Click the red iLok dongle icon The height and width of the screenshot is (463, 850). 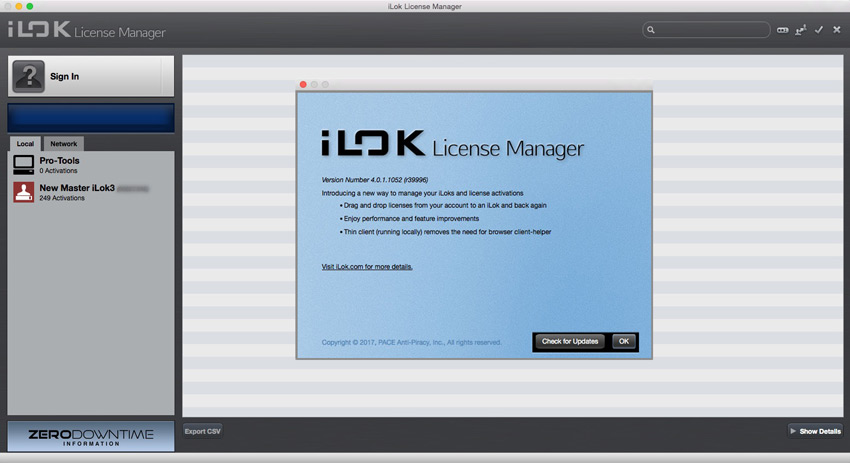23,192
